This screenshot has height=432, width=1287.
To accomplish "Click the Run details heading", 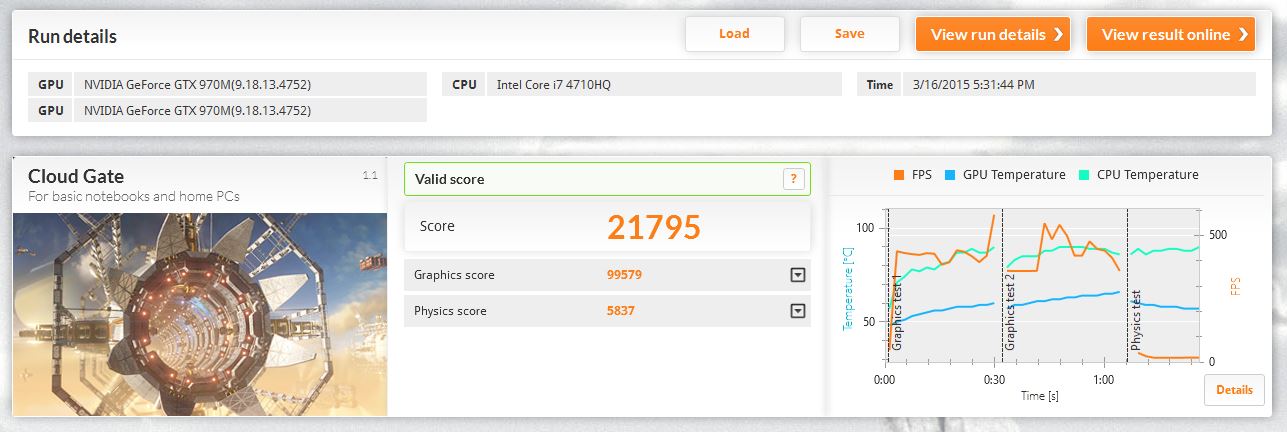I will (x=72, y=37).
